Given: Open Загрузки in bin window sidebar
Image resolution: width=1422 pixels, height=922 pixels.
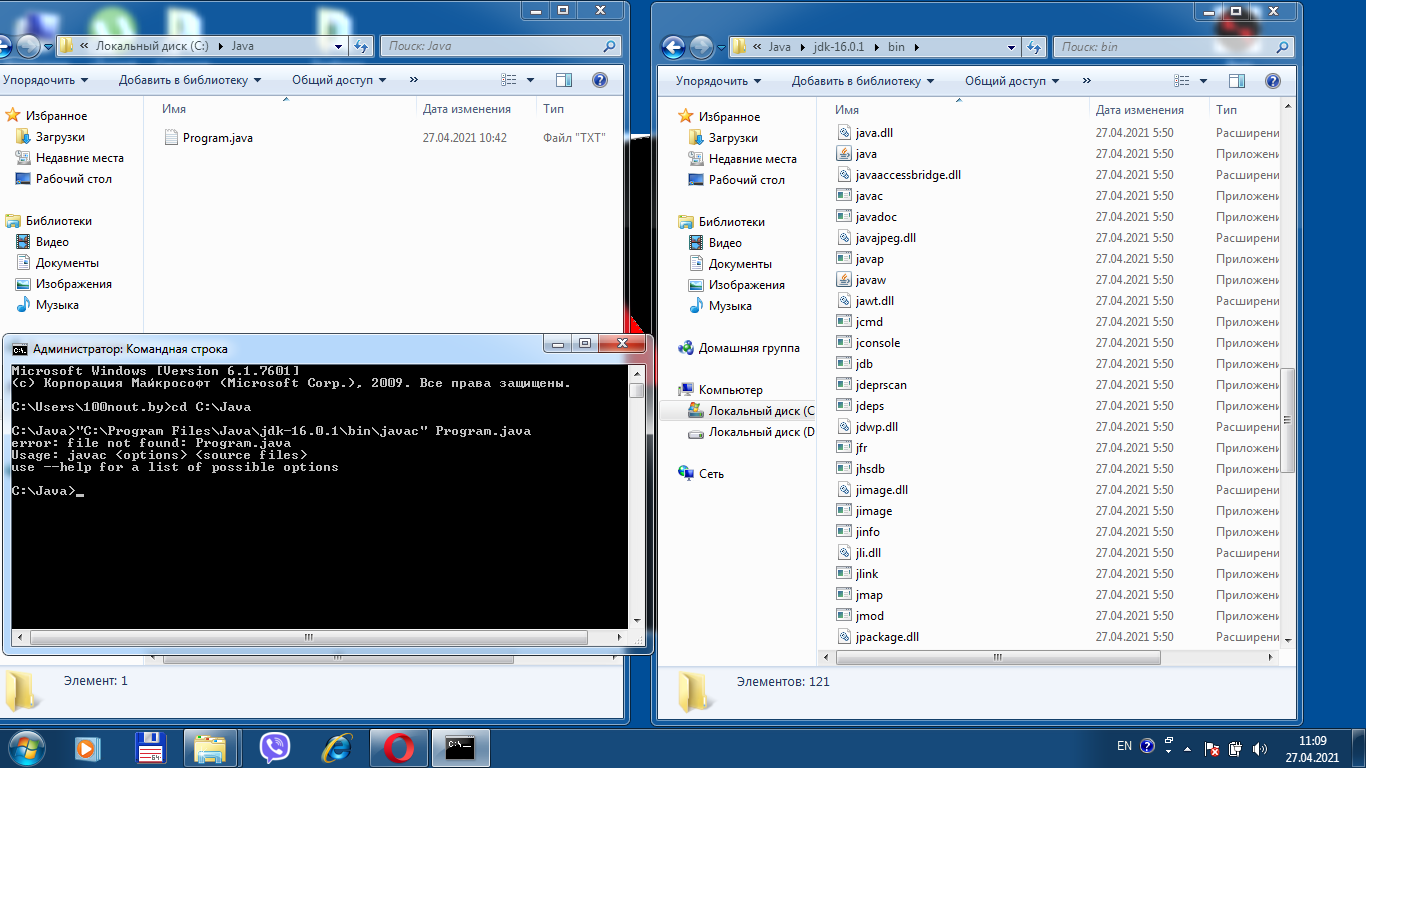Looking at the screenshot, I should tap(733, 138).
